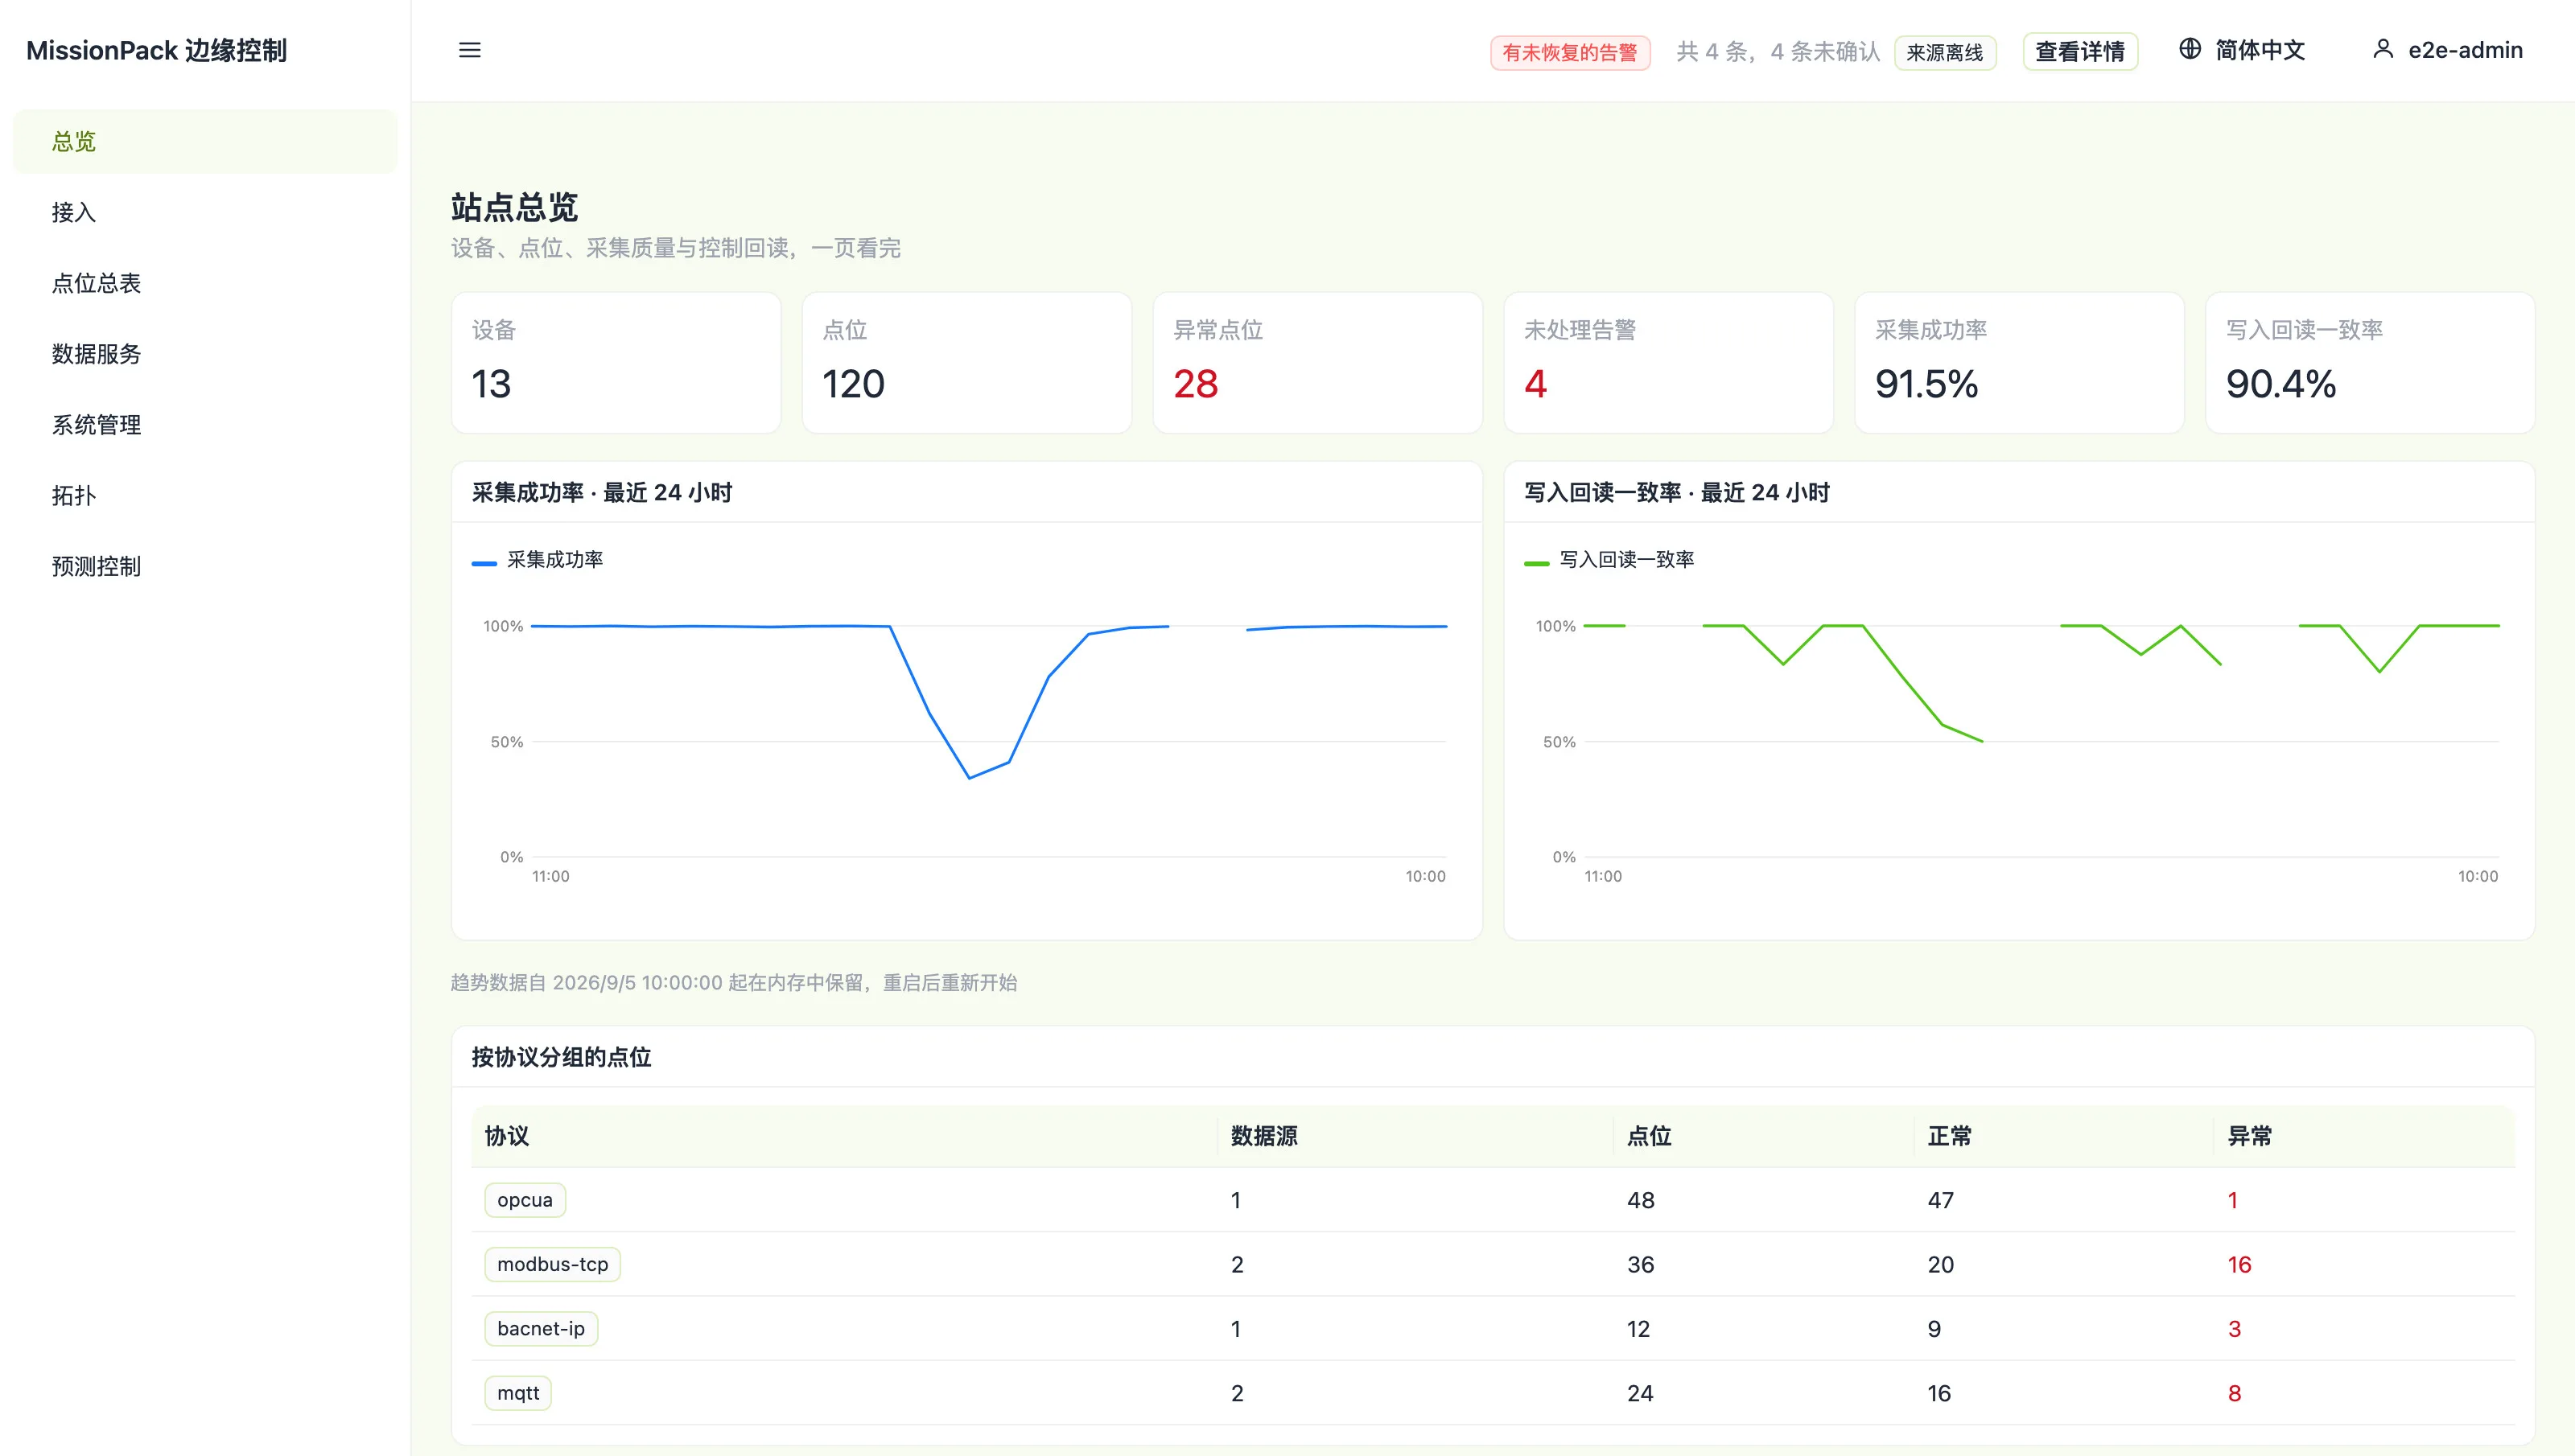Click the 查看详情 button
Viewport: 2575px width, 1456px height.
(x=2080, y=52)
